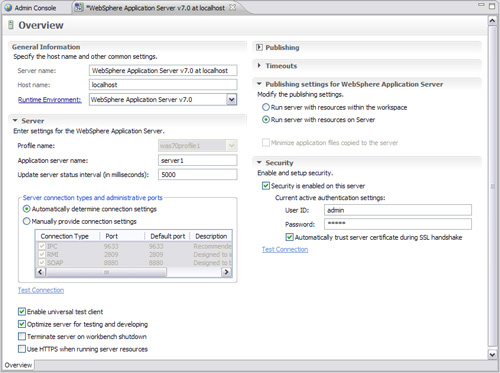This screenshot has height=373, width=500.
Task: Expand the Publishing section
Action: pyautogui.click(x=259, y=47)
